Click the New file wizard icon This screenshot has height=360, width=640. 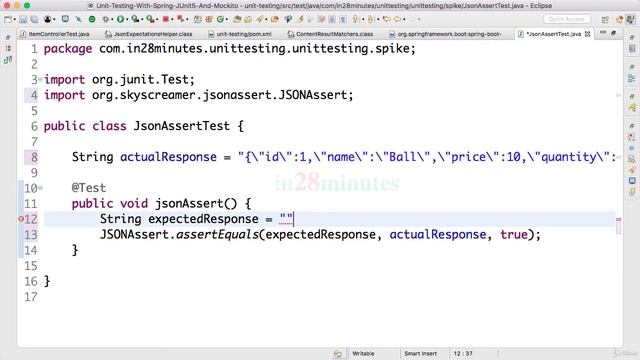8,19
